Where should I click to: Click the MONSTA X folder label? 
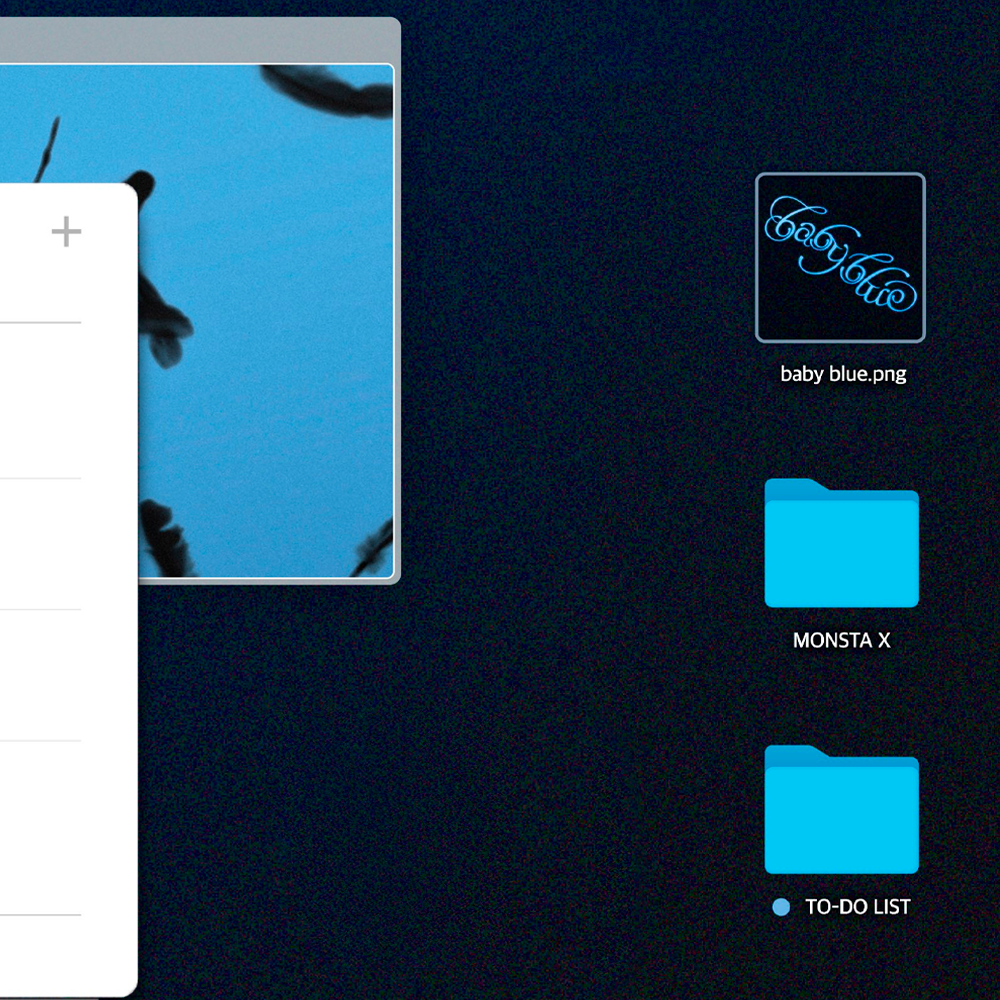(x=841, y=641)
